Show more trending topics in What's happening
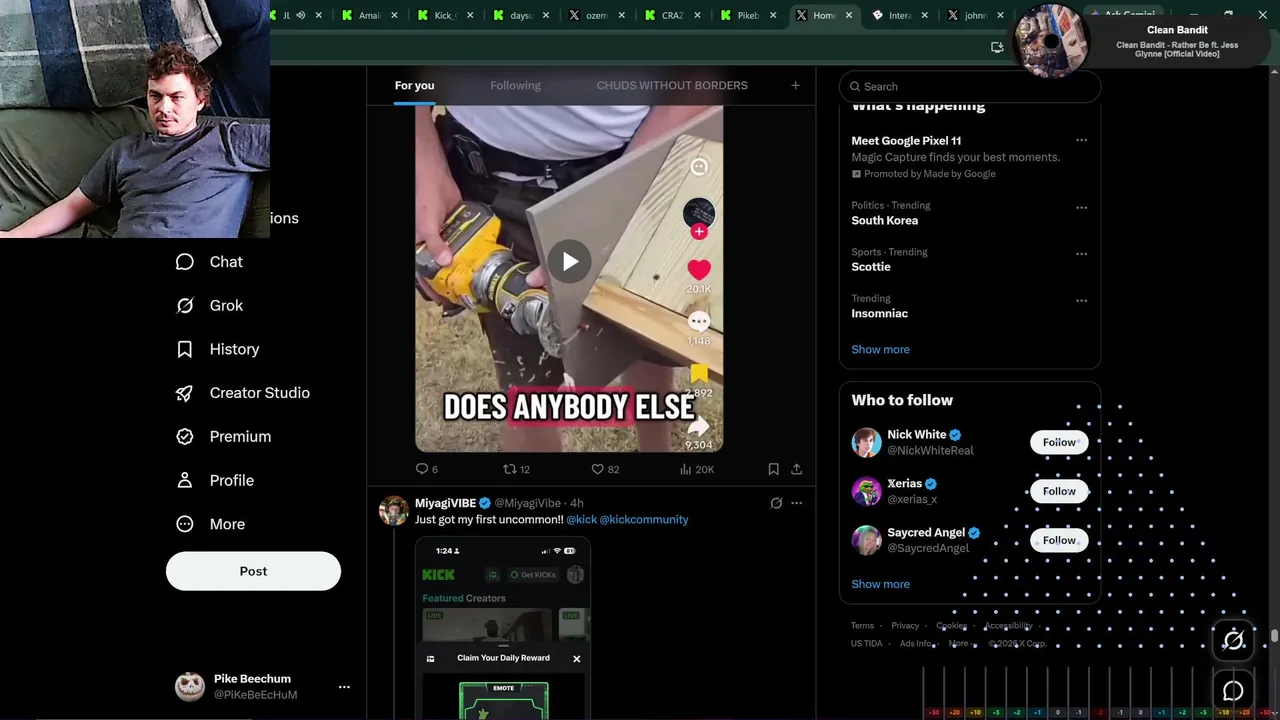This screenshot has width=1280, height=720. [880, 350]
